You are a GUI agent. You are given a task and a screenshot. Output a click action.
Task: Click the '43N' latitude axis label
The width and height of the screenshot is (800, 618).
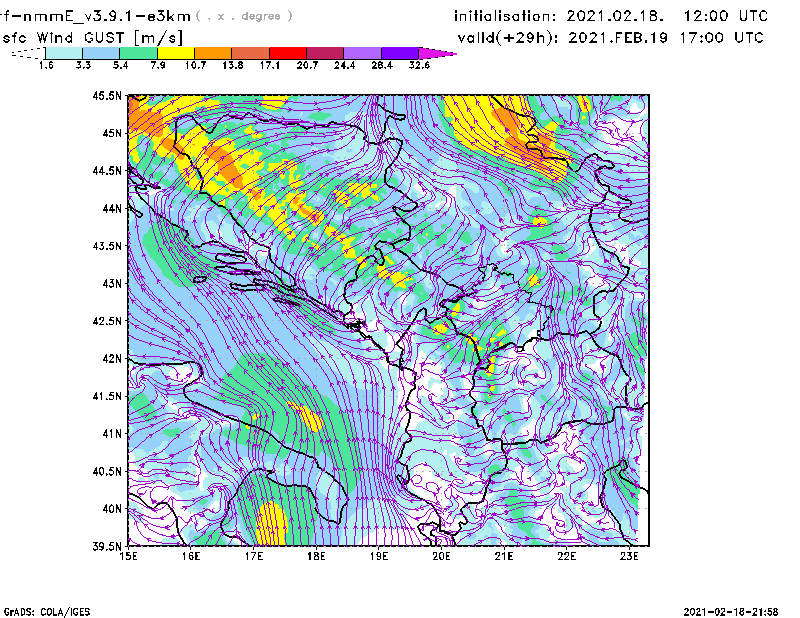point(112,283)
